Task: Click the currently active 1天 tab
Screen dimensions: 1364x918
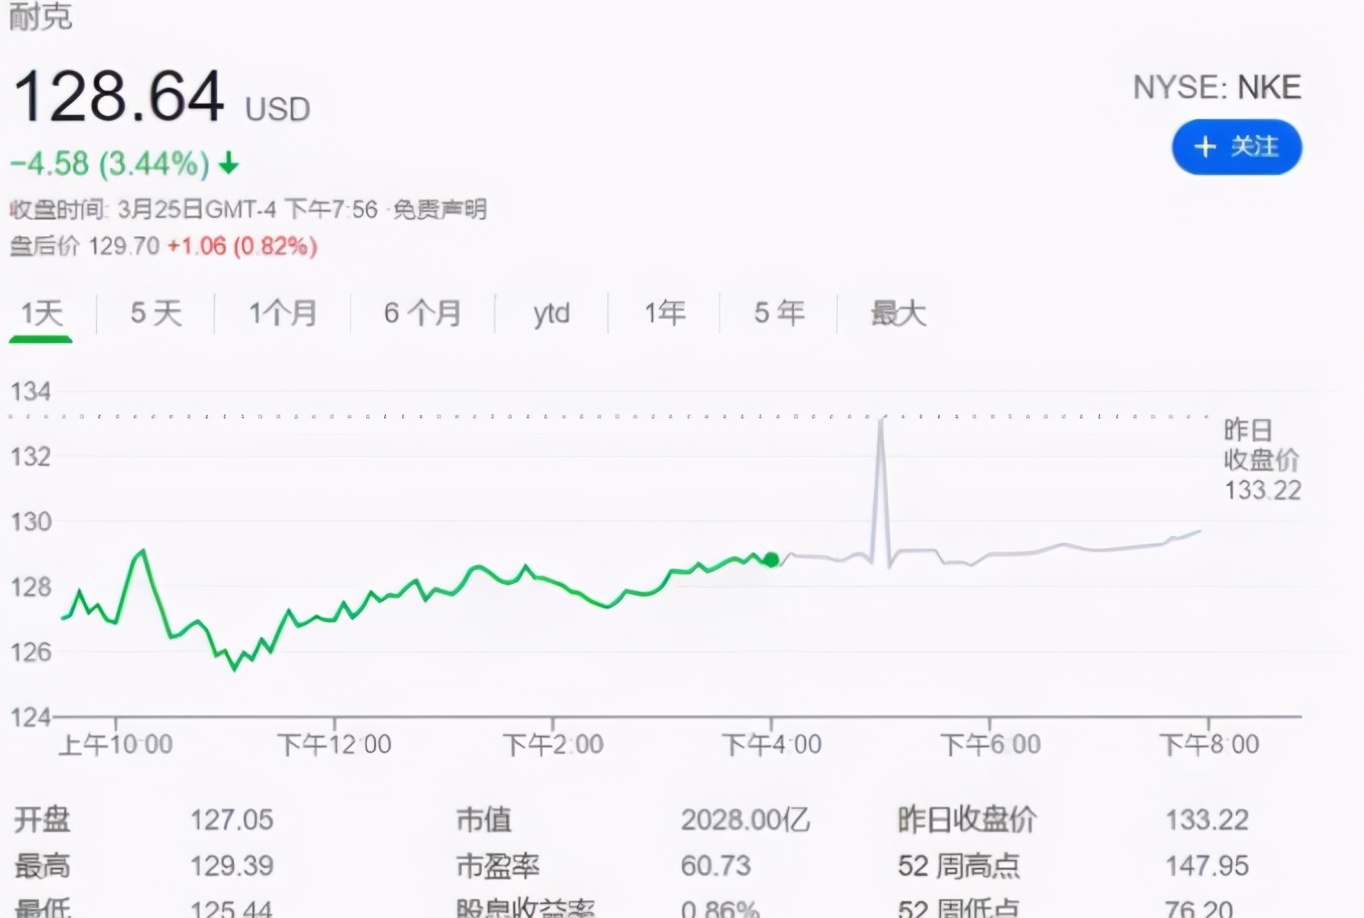Action: [40, 313]
